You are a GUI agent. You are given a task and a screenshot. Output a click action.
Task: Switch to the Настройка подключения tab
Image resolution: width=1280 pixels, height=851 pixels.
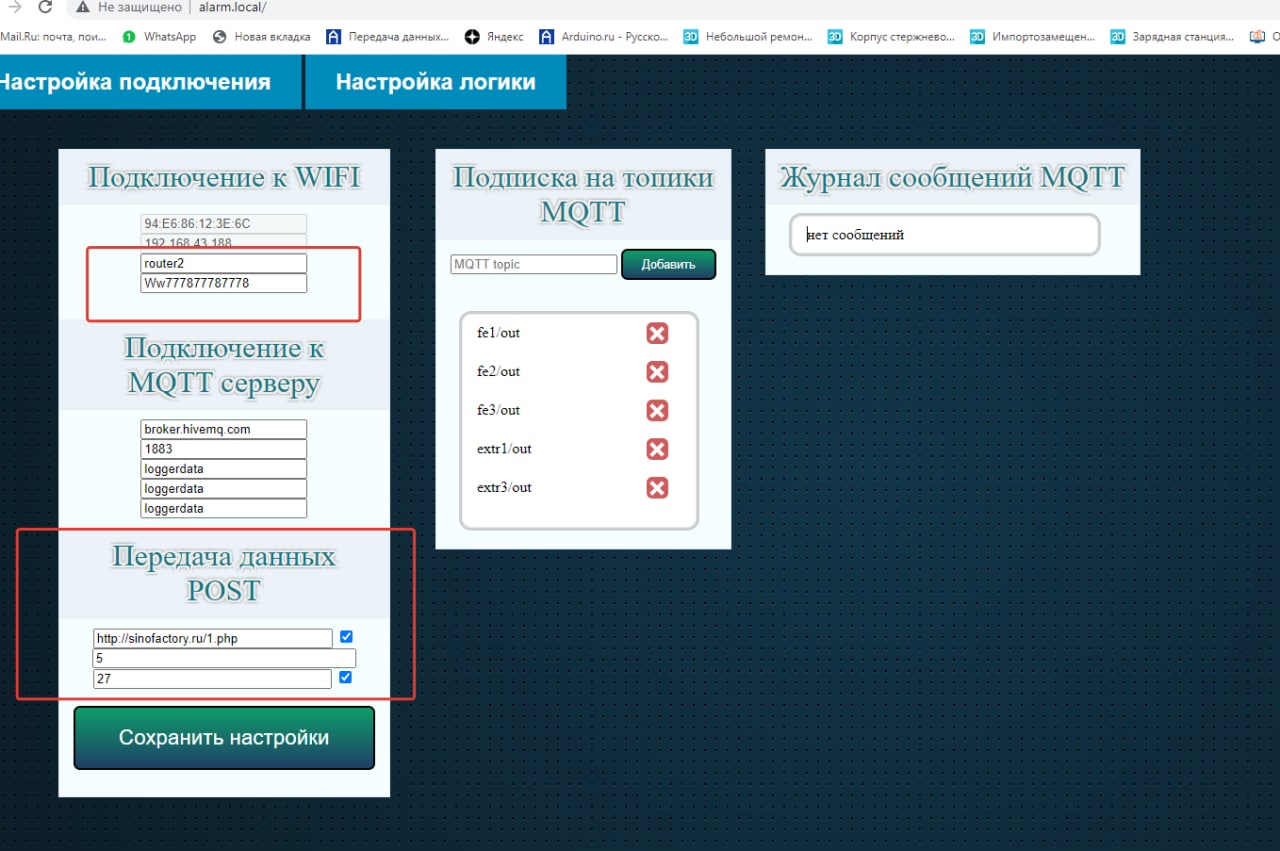coord(150,82)
